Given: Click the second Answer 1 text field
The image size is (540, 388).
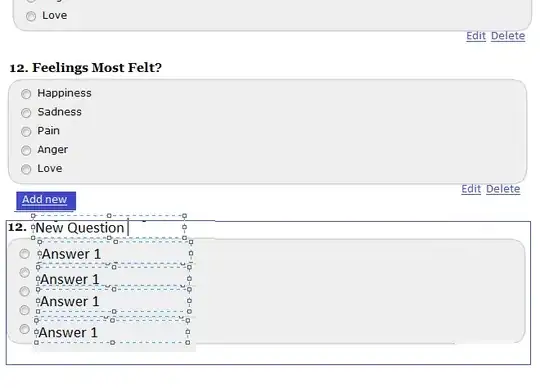Looking at the screenshot, I should pos(114,278).
